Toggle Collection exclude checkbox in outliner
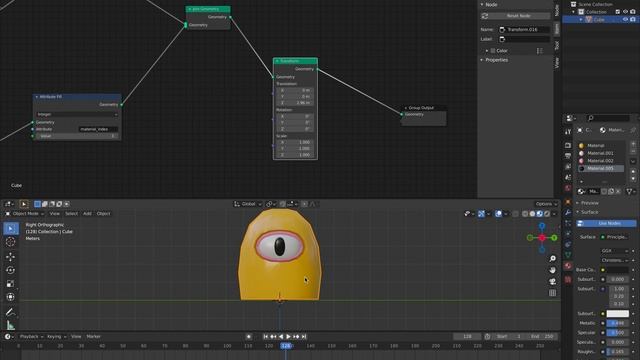 [x=618, y=12]
